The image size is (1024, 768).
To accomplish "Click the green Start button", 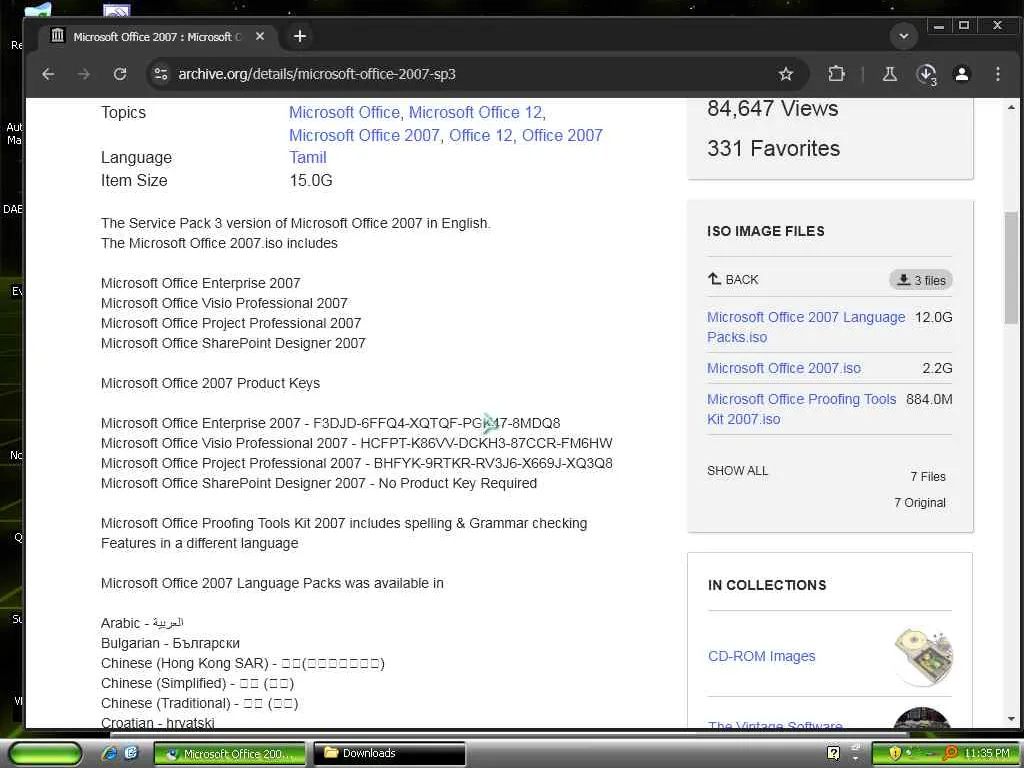I will (45, 754).
